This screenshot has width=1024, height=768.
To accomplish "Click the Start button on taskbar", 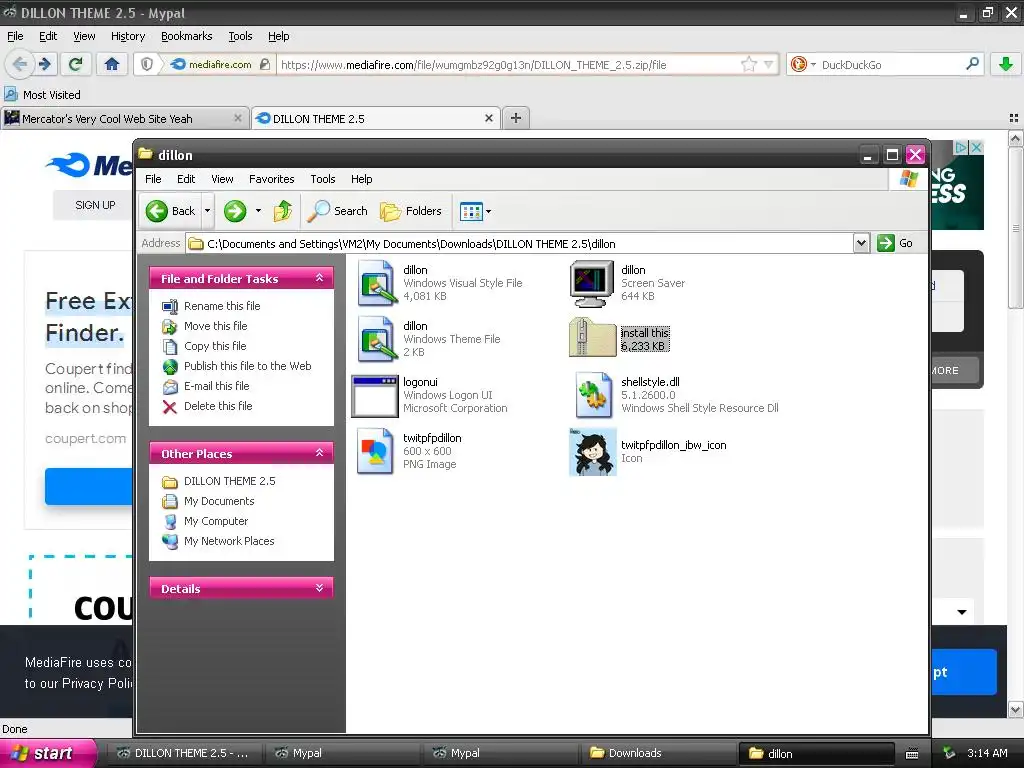I will click(47, 753).
